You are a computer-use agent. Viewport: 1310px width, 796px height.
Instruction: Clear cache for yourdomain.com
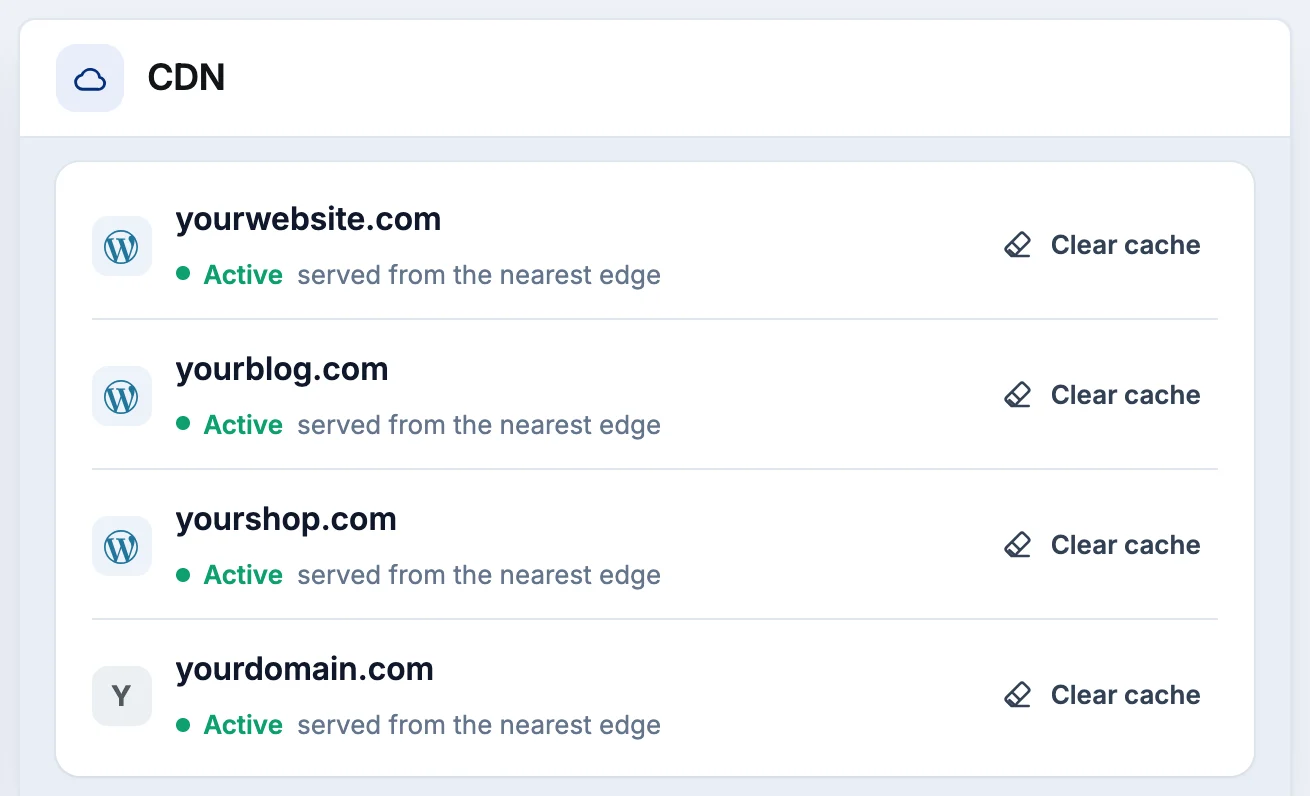[x=1102, y=695]
